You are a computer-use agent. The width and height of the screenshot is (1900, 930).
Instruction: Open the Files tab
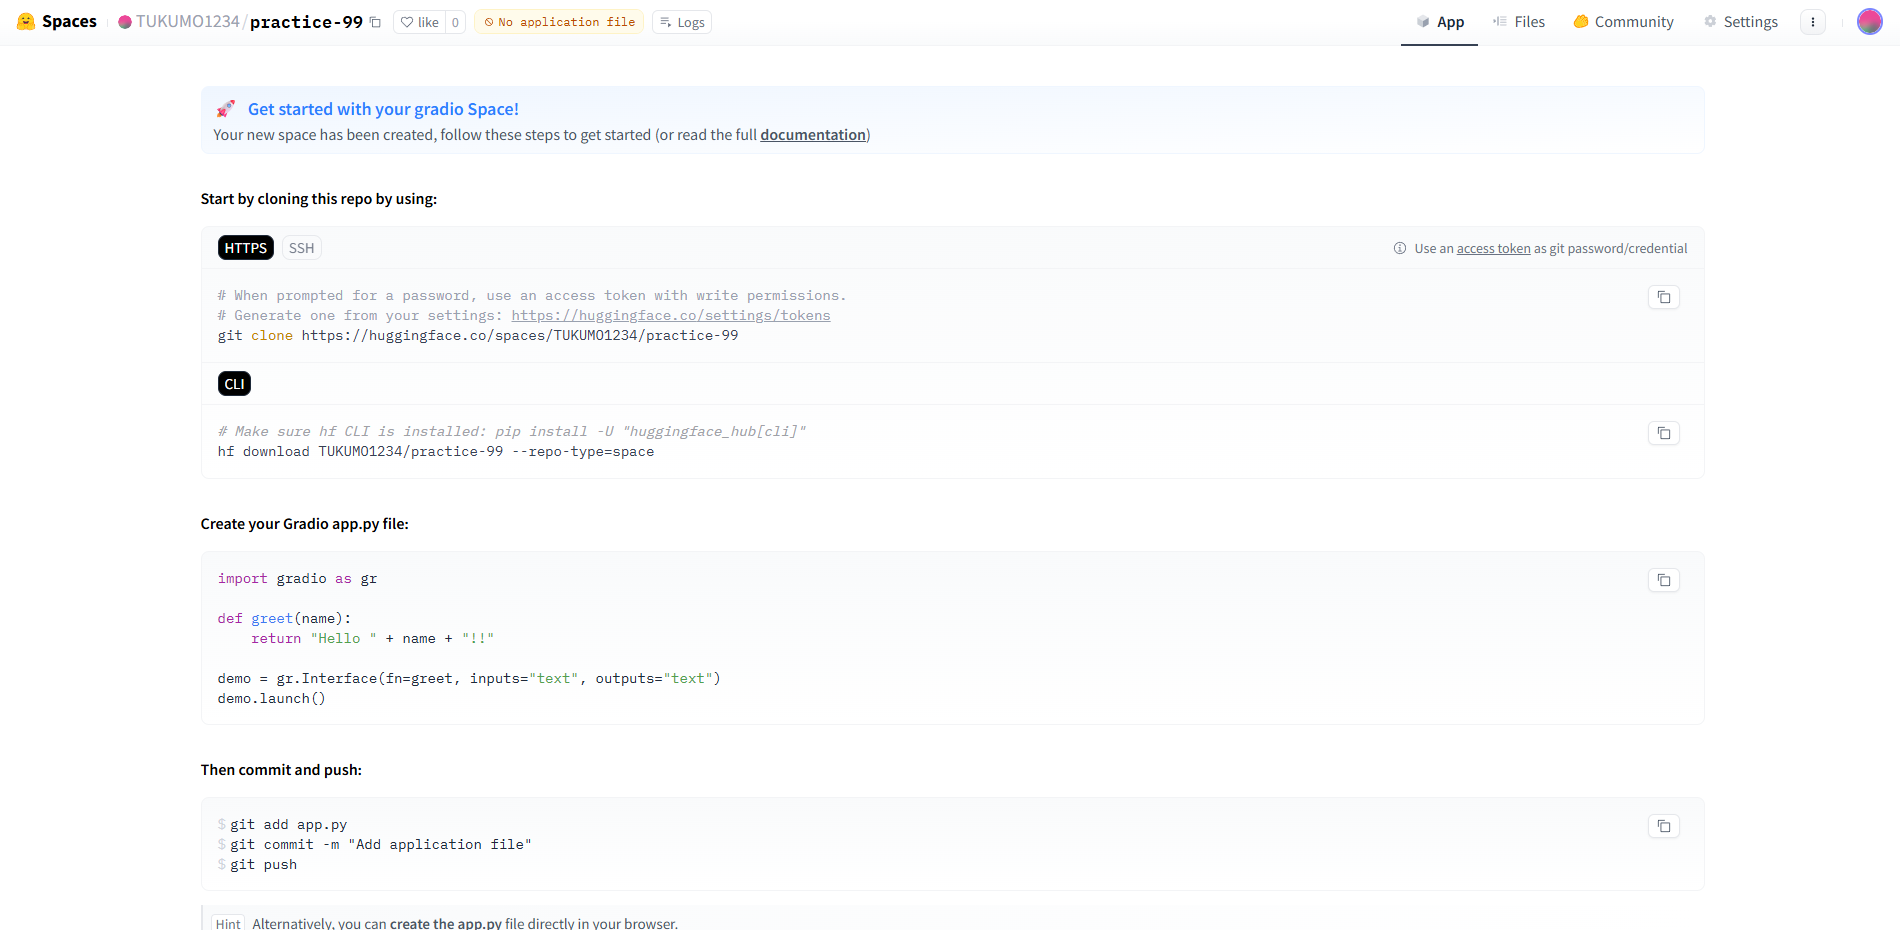[1519, 22]
